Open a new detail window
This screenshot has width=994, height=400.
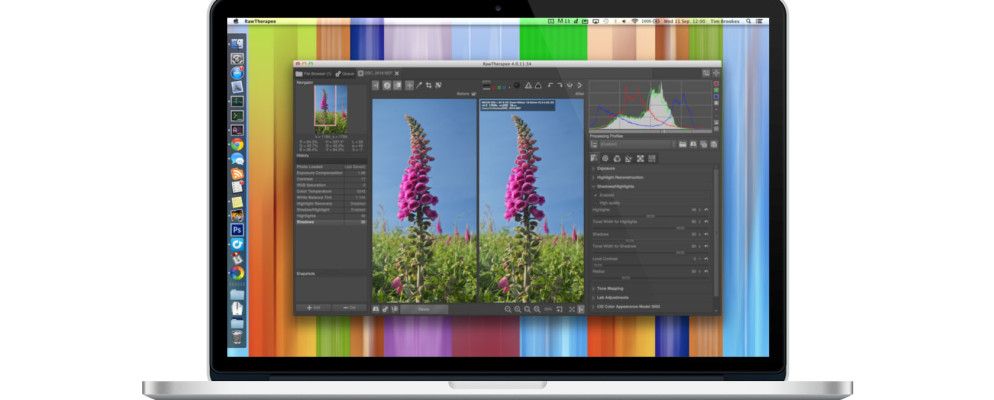pyautogui.click(x=558, y=309)
